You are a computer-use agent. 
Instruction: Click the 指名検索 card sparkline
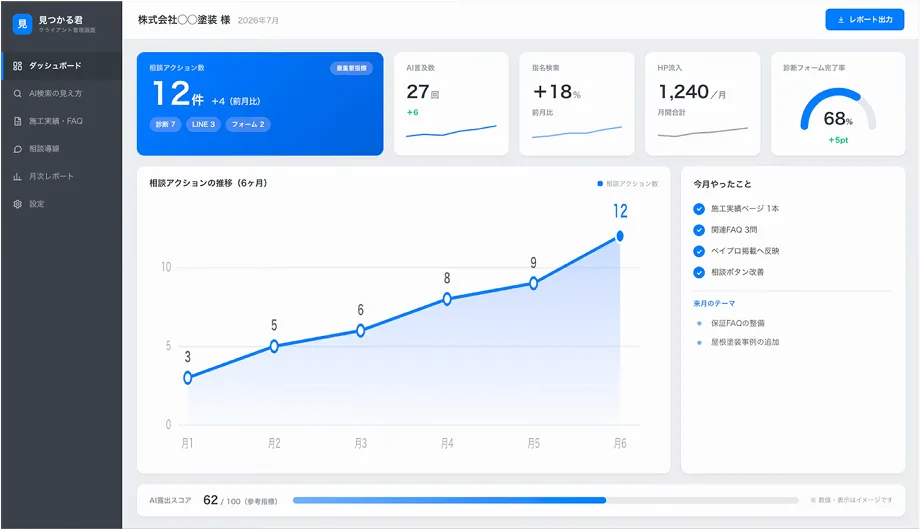pos(577,132)
